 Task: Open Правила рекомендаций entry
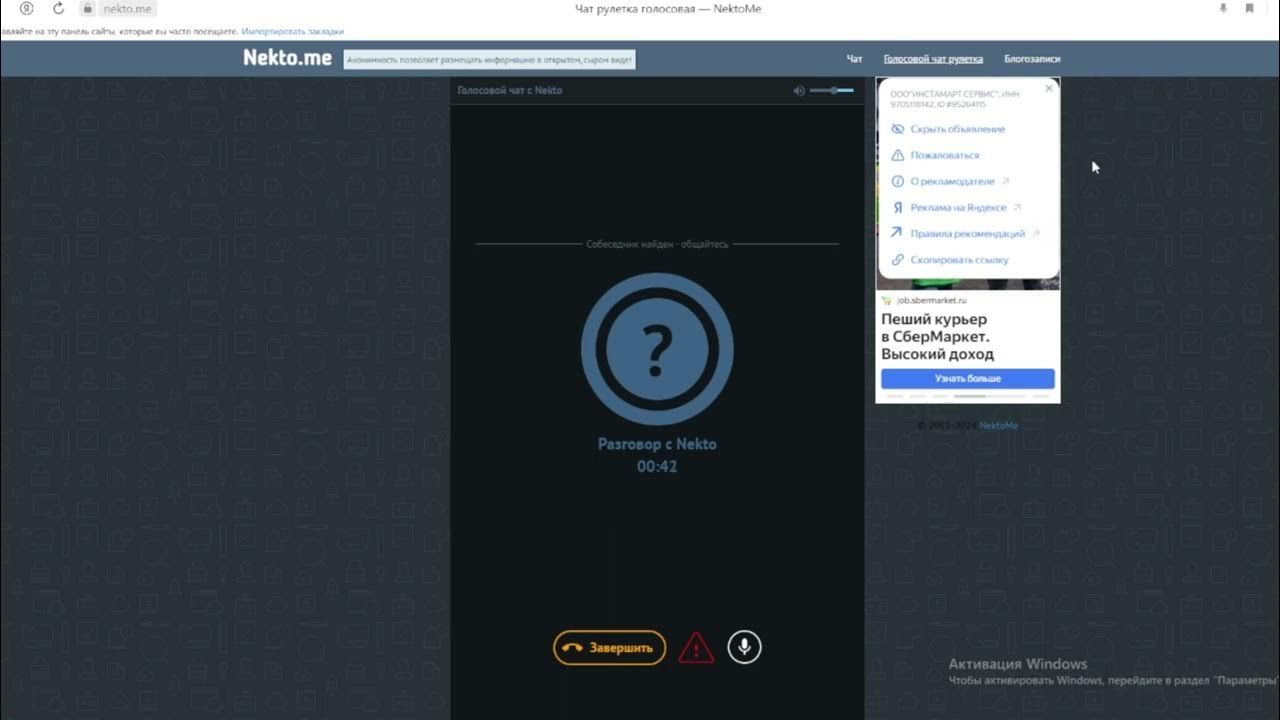tap(967, 233)
